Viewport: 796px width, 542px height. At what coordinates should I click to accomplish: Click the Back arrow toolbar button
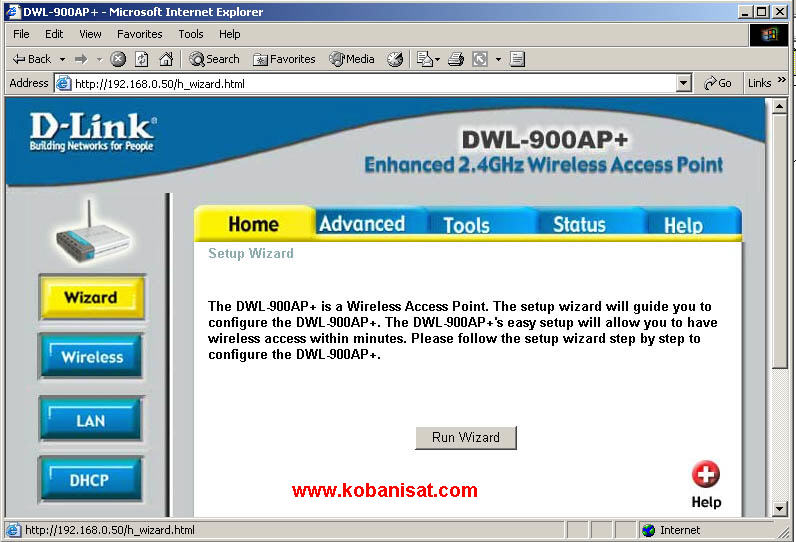31,59
